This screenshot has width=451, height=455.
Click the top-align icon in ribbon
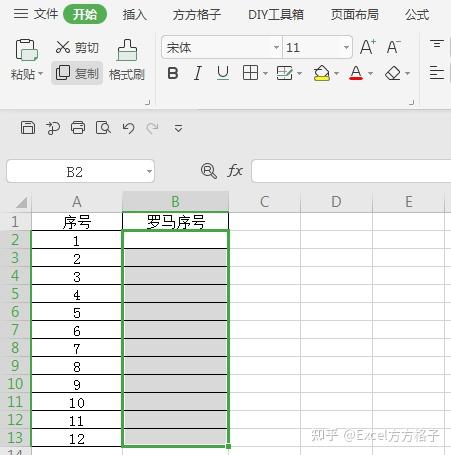(437, 44)
